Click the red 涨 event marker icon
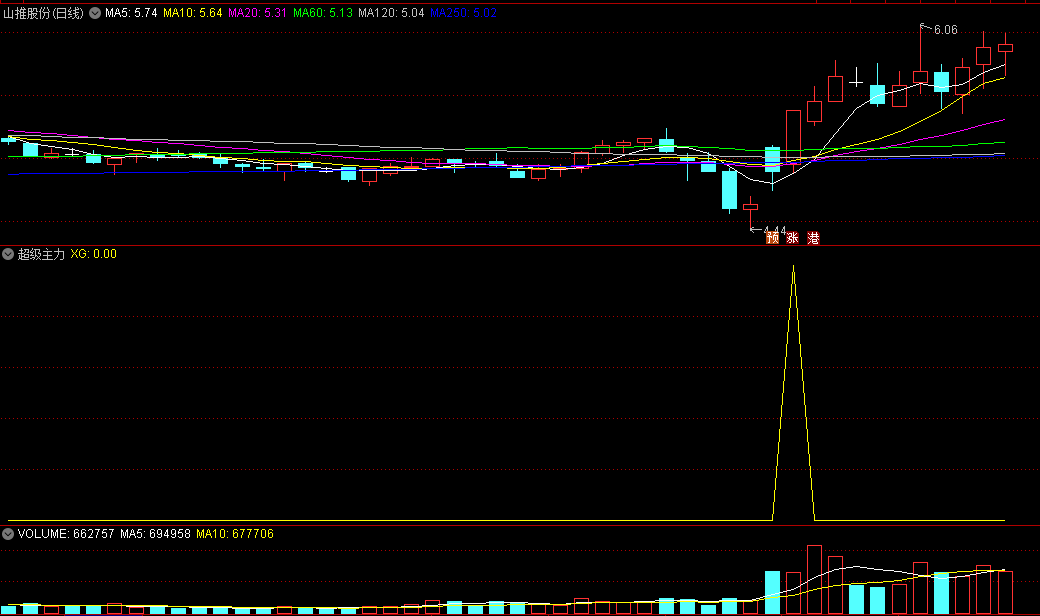The image size is (1040, 616). [793, 238]
